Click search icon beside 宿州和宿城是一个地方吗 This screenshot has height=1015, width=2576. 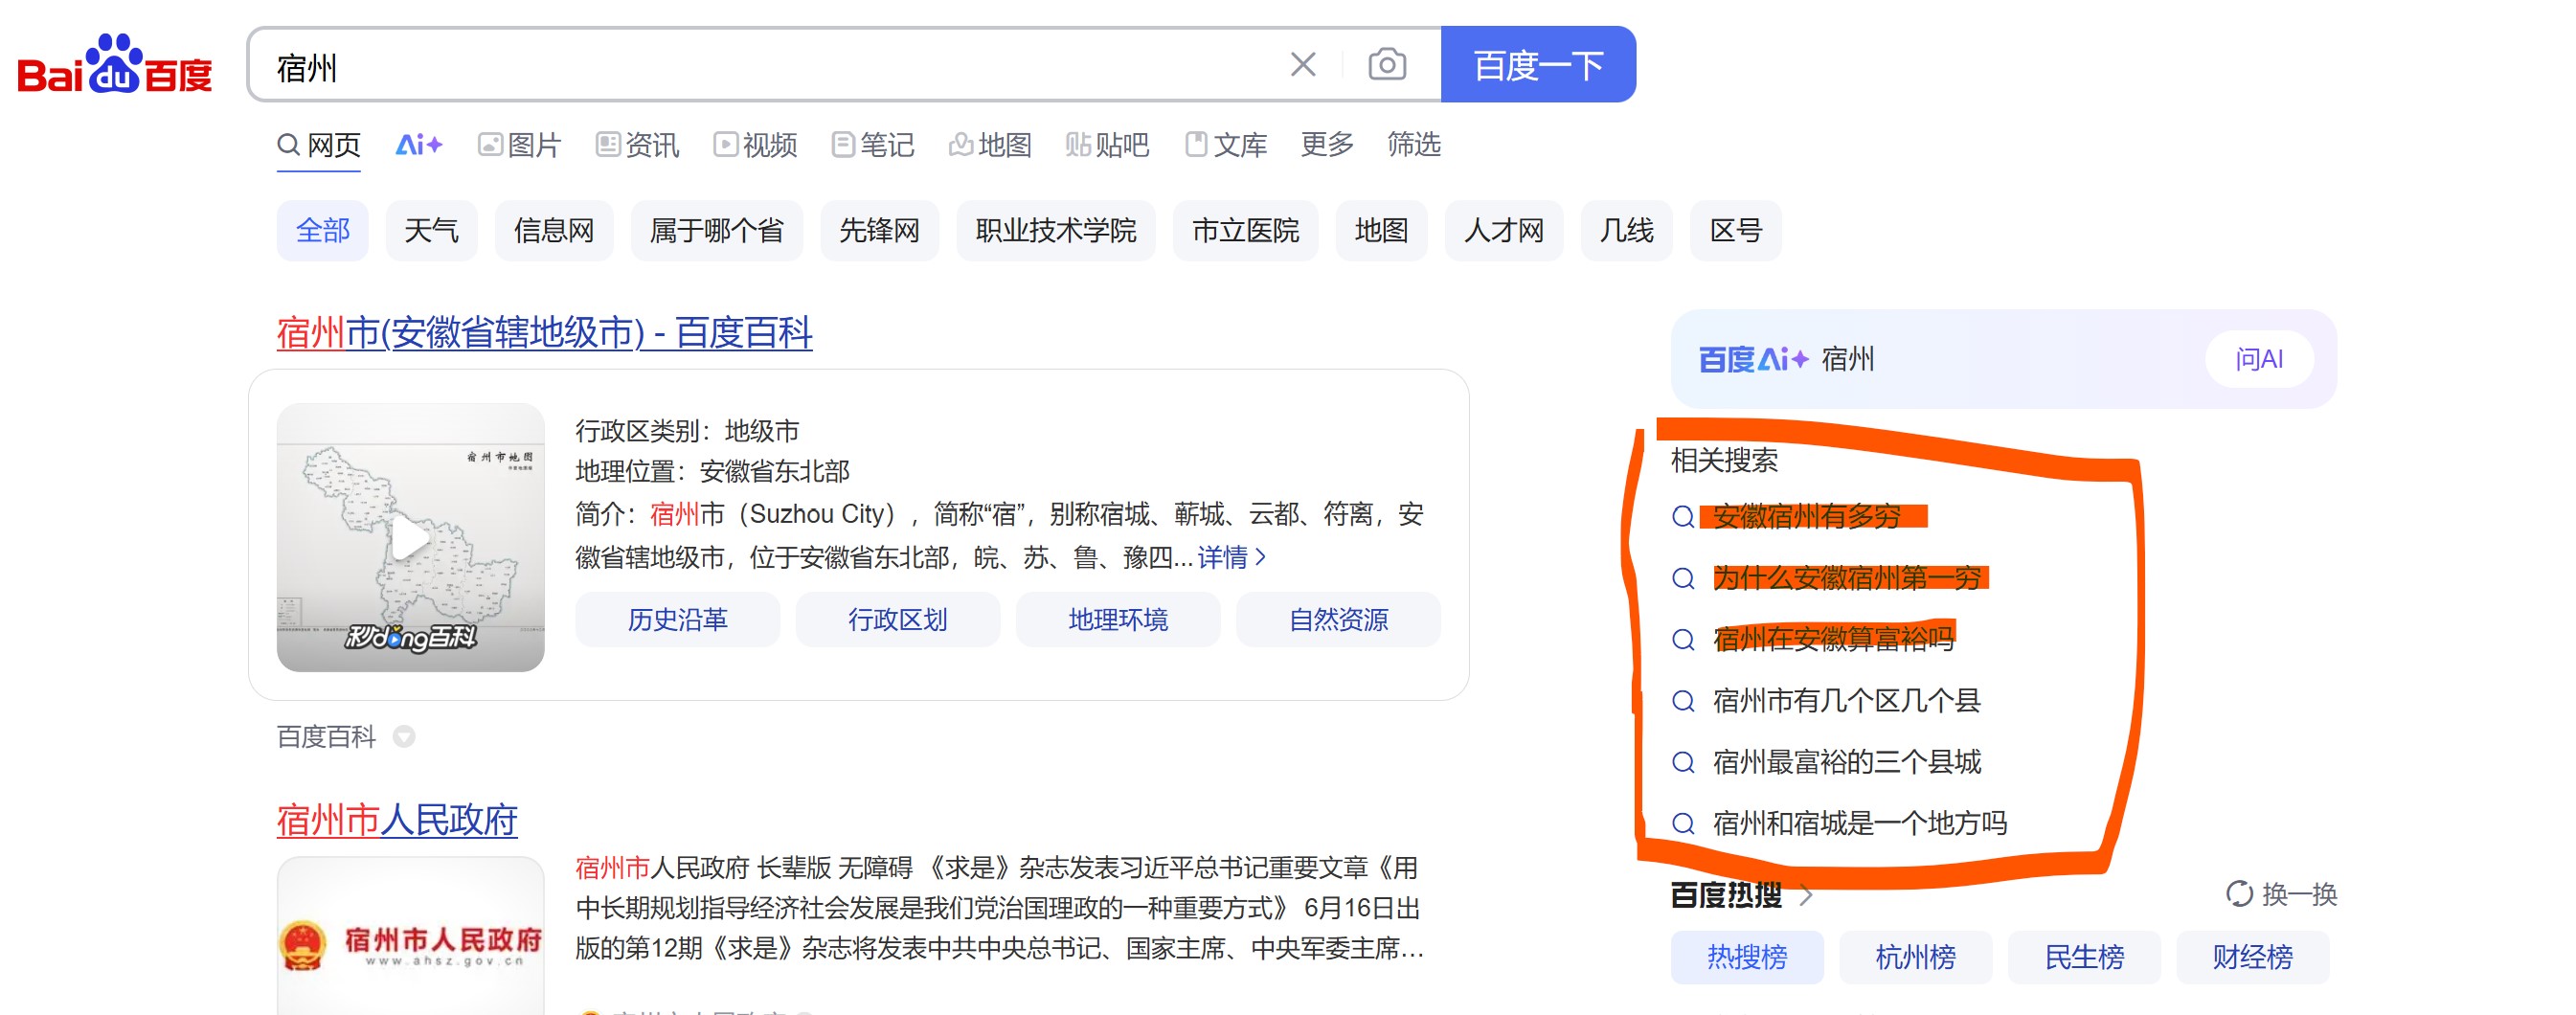tap(1684, 824)
